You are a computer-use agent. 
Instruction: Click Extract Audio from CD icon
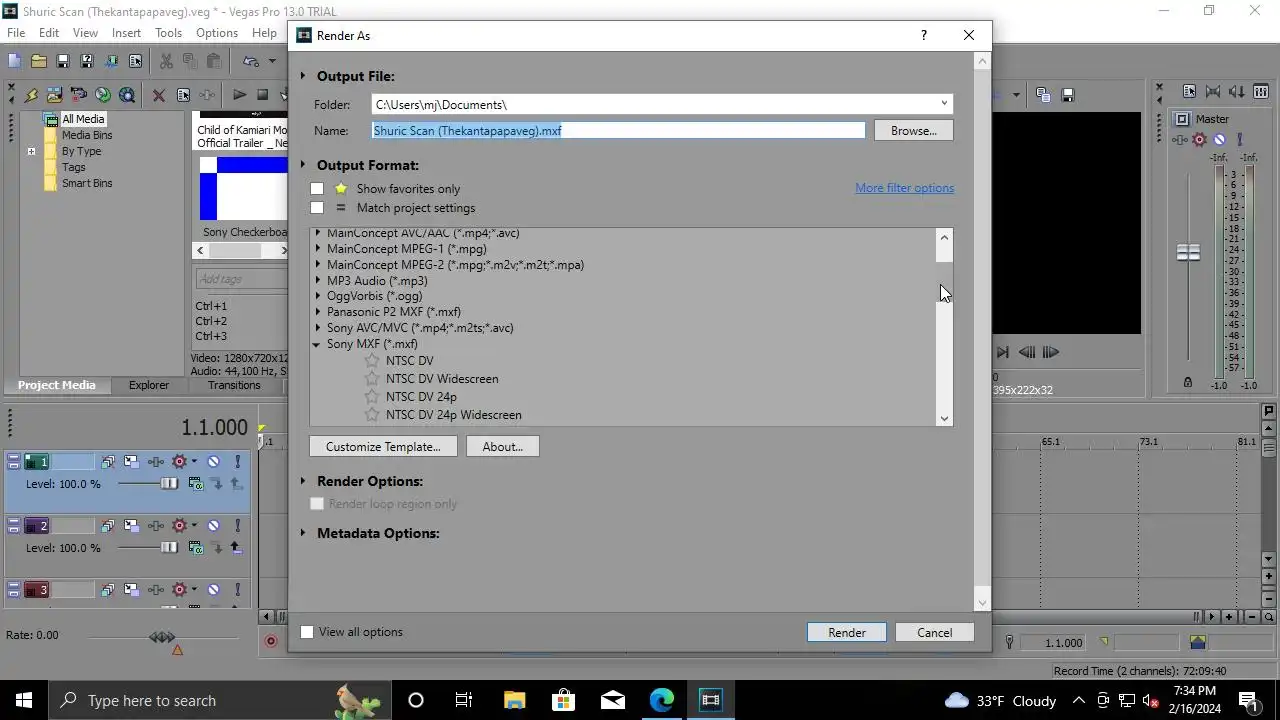coord(102,95)
